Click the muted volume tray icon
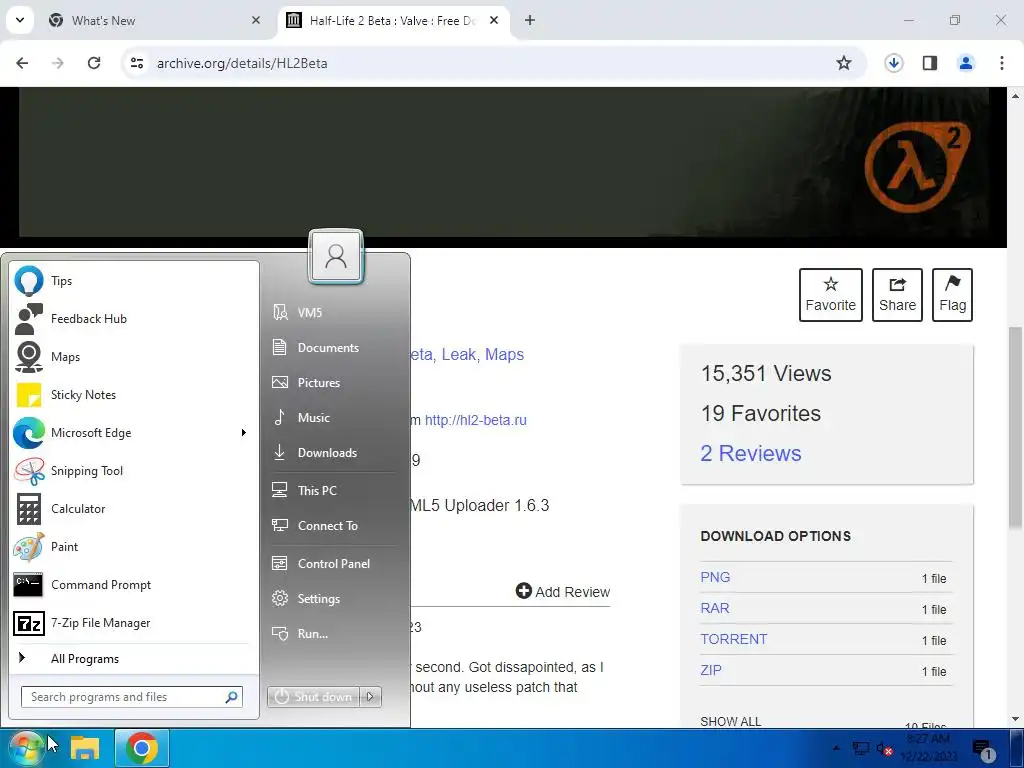The height and width of the screenshot is (768, 1024). [x=884, y=748]
